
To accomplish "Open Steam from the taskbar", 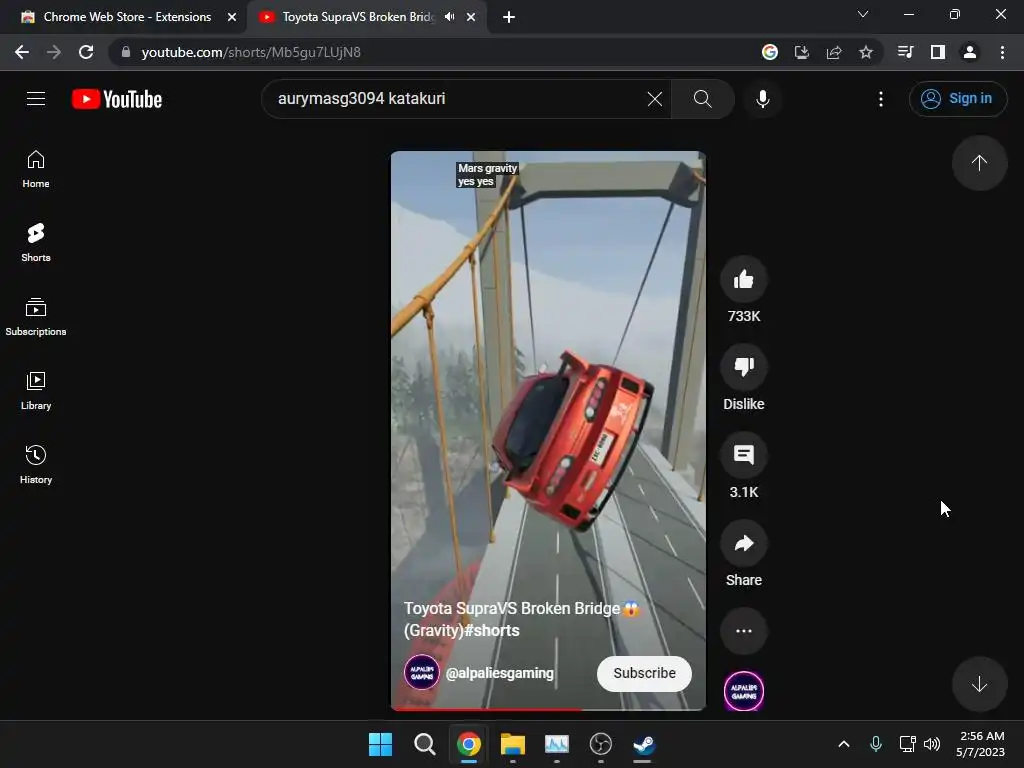I will 644,744.
